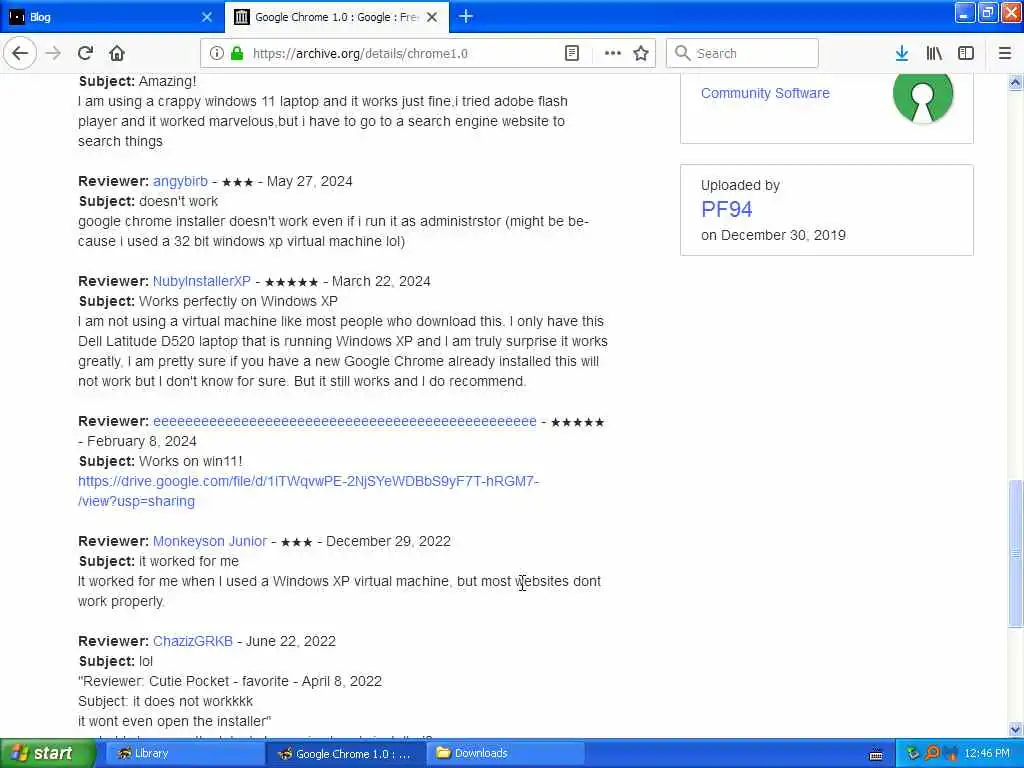The image size is (1024, 768).
Task: Click the text 'Works perfectly on Windows XP'
Action: click(238, 301)
